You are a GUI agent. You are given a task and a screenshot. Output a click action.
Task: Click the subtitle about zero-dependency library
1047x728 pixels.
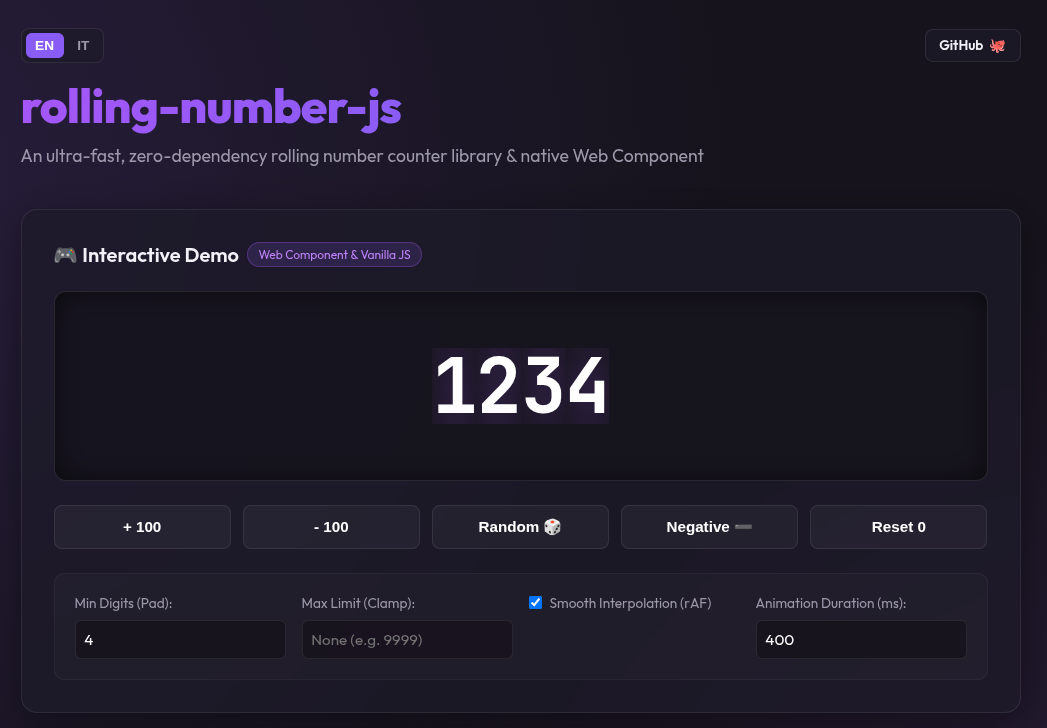click(x=362, y=156)
